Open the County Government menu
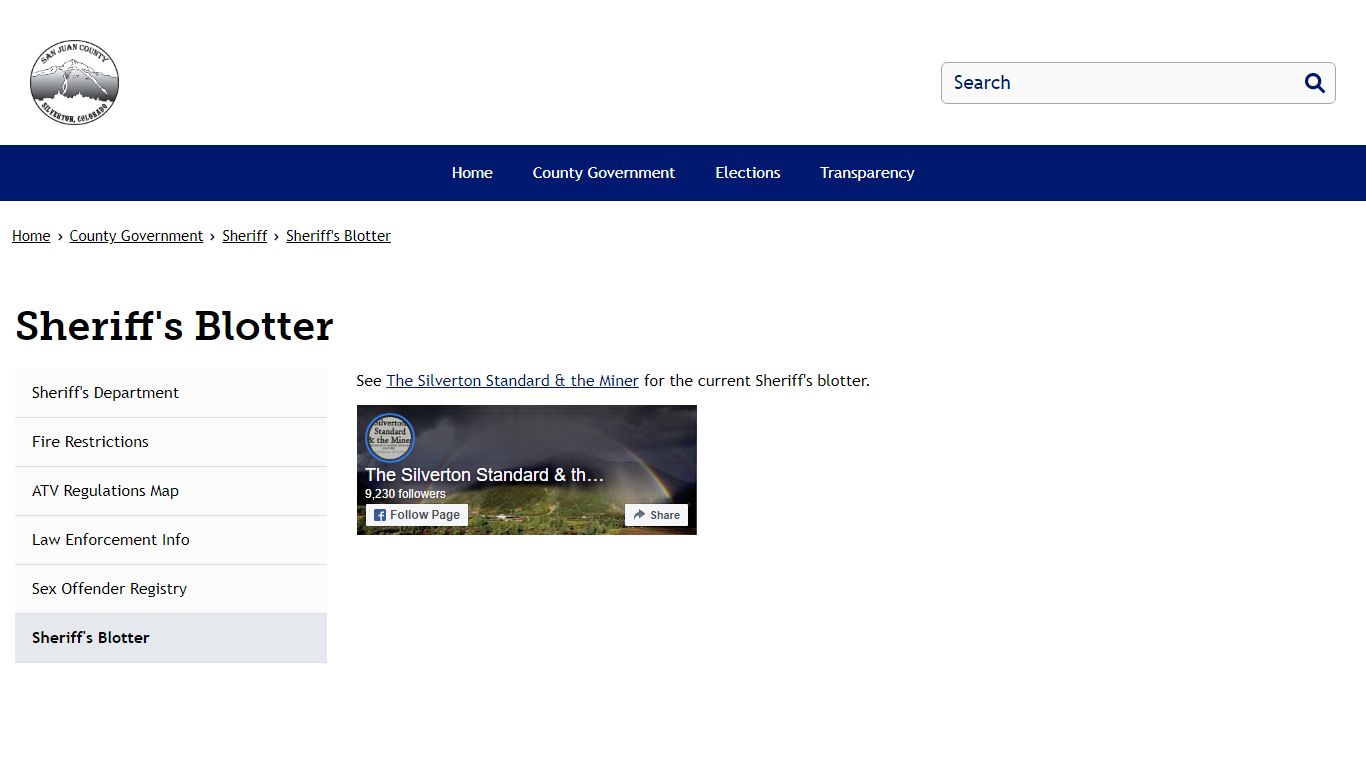1366x768 pixels. click(604, 173)
